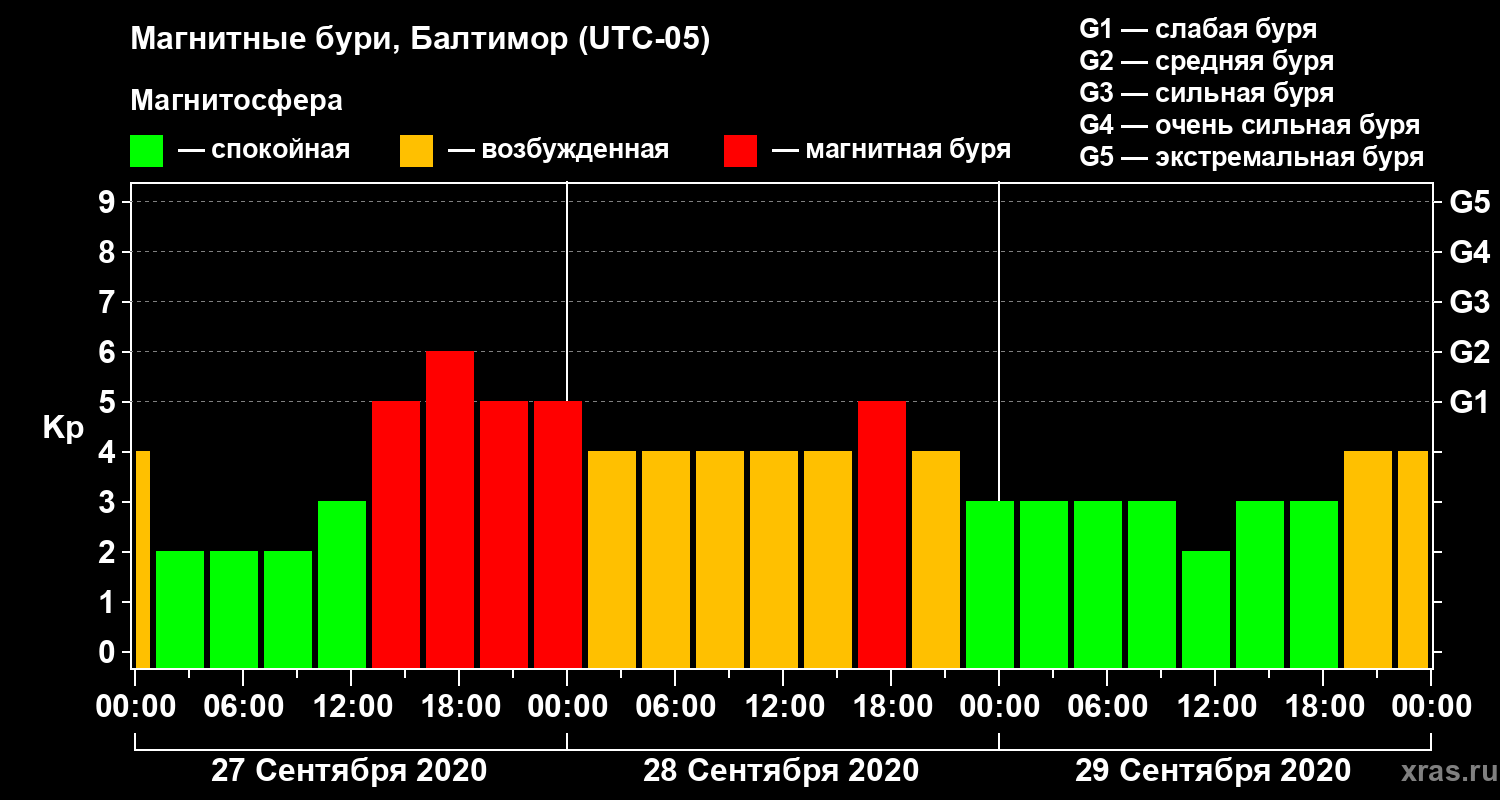
Task: Select the green Kp 2 bar on 29 September
Action: point(1206,609)
